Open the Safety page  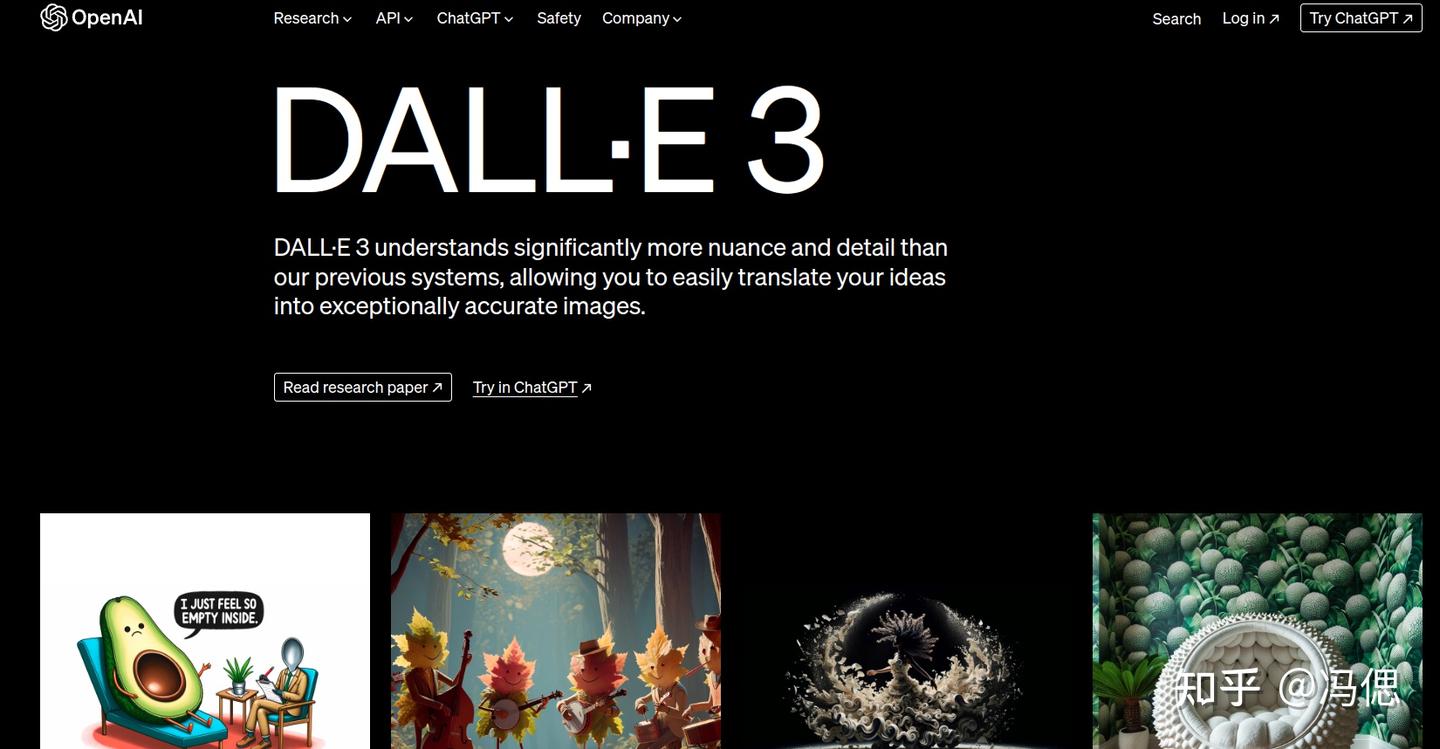coord(558,18)
